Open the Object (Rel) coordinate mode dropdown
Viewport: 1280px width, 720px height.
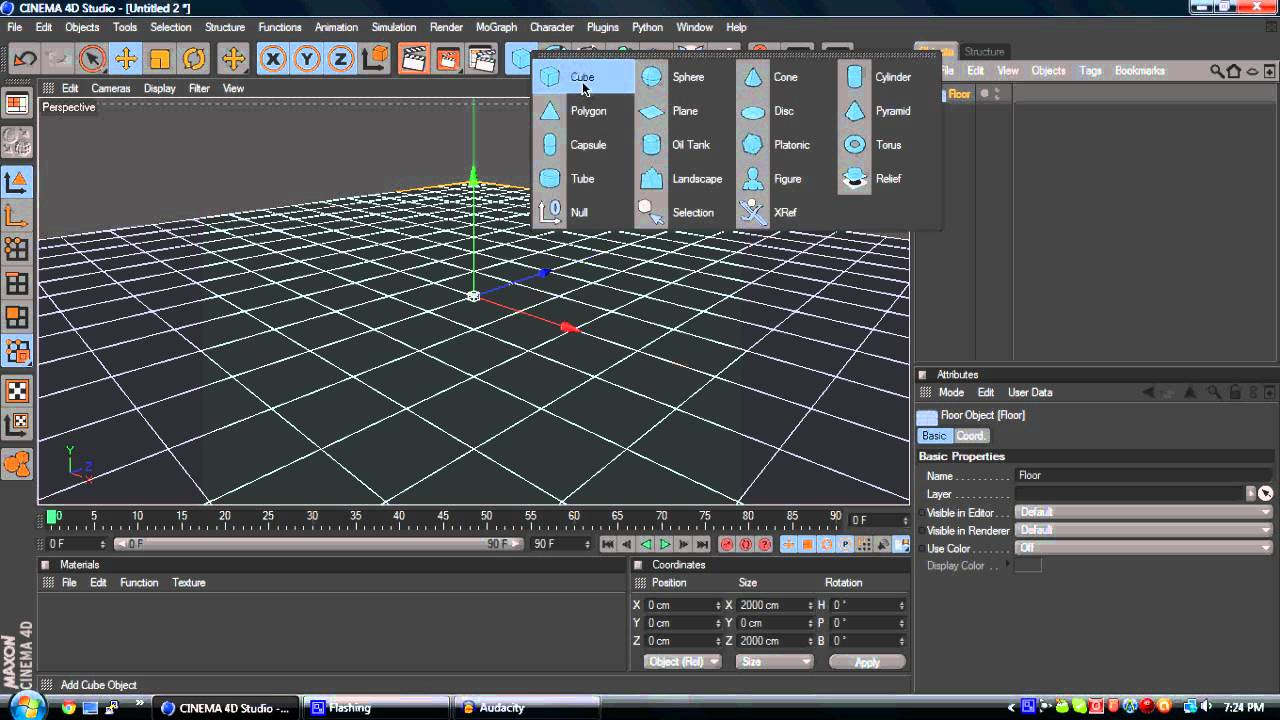point(683,662)
